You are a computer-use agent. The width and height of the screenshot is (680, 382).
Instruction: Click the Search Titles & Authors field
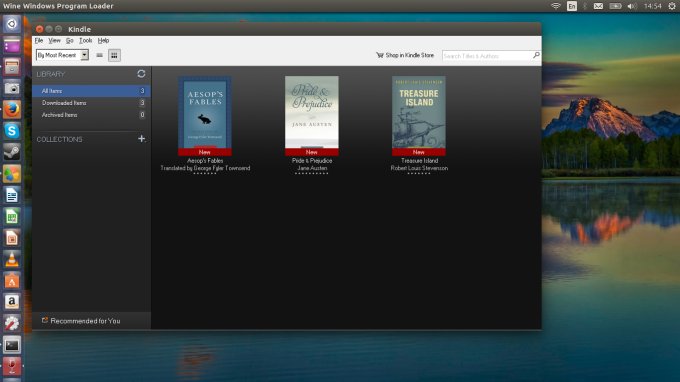487,56
